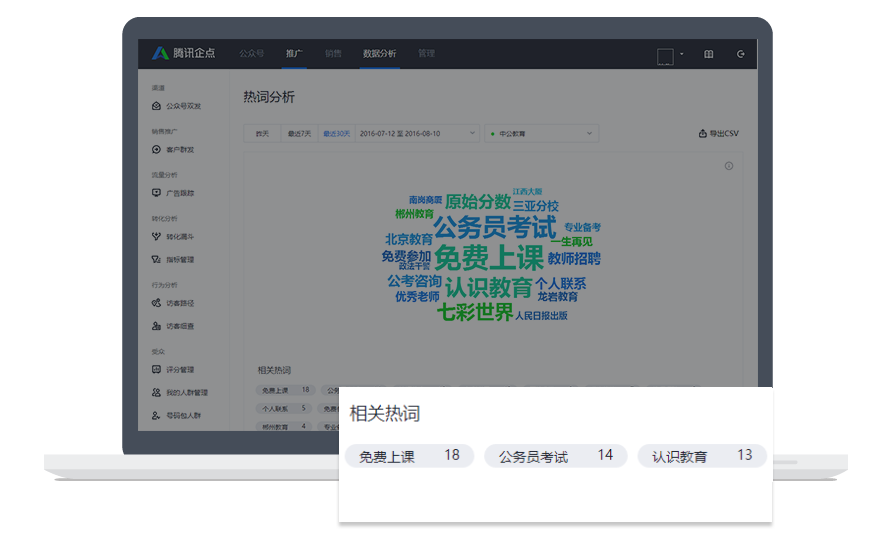Click the 腾讯企点 logo icon
The image size is (891, 546).
click(x=160, y=53)
